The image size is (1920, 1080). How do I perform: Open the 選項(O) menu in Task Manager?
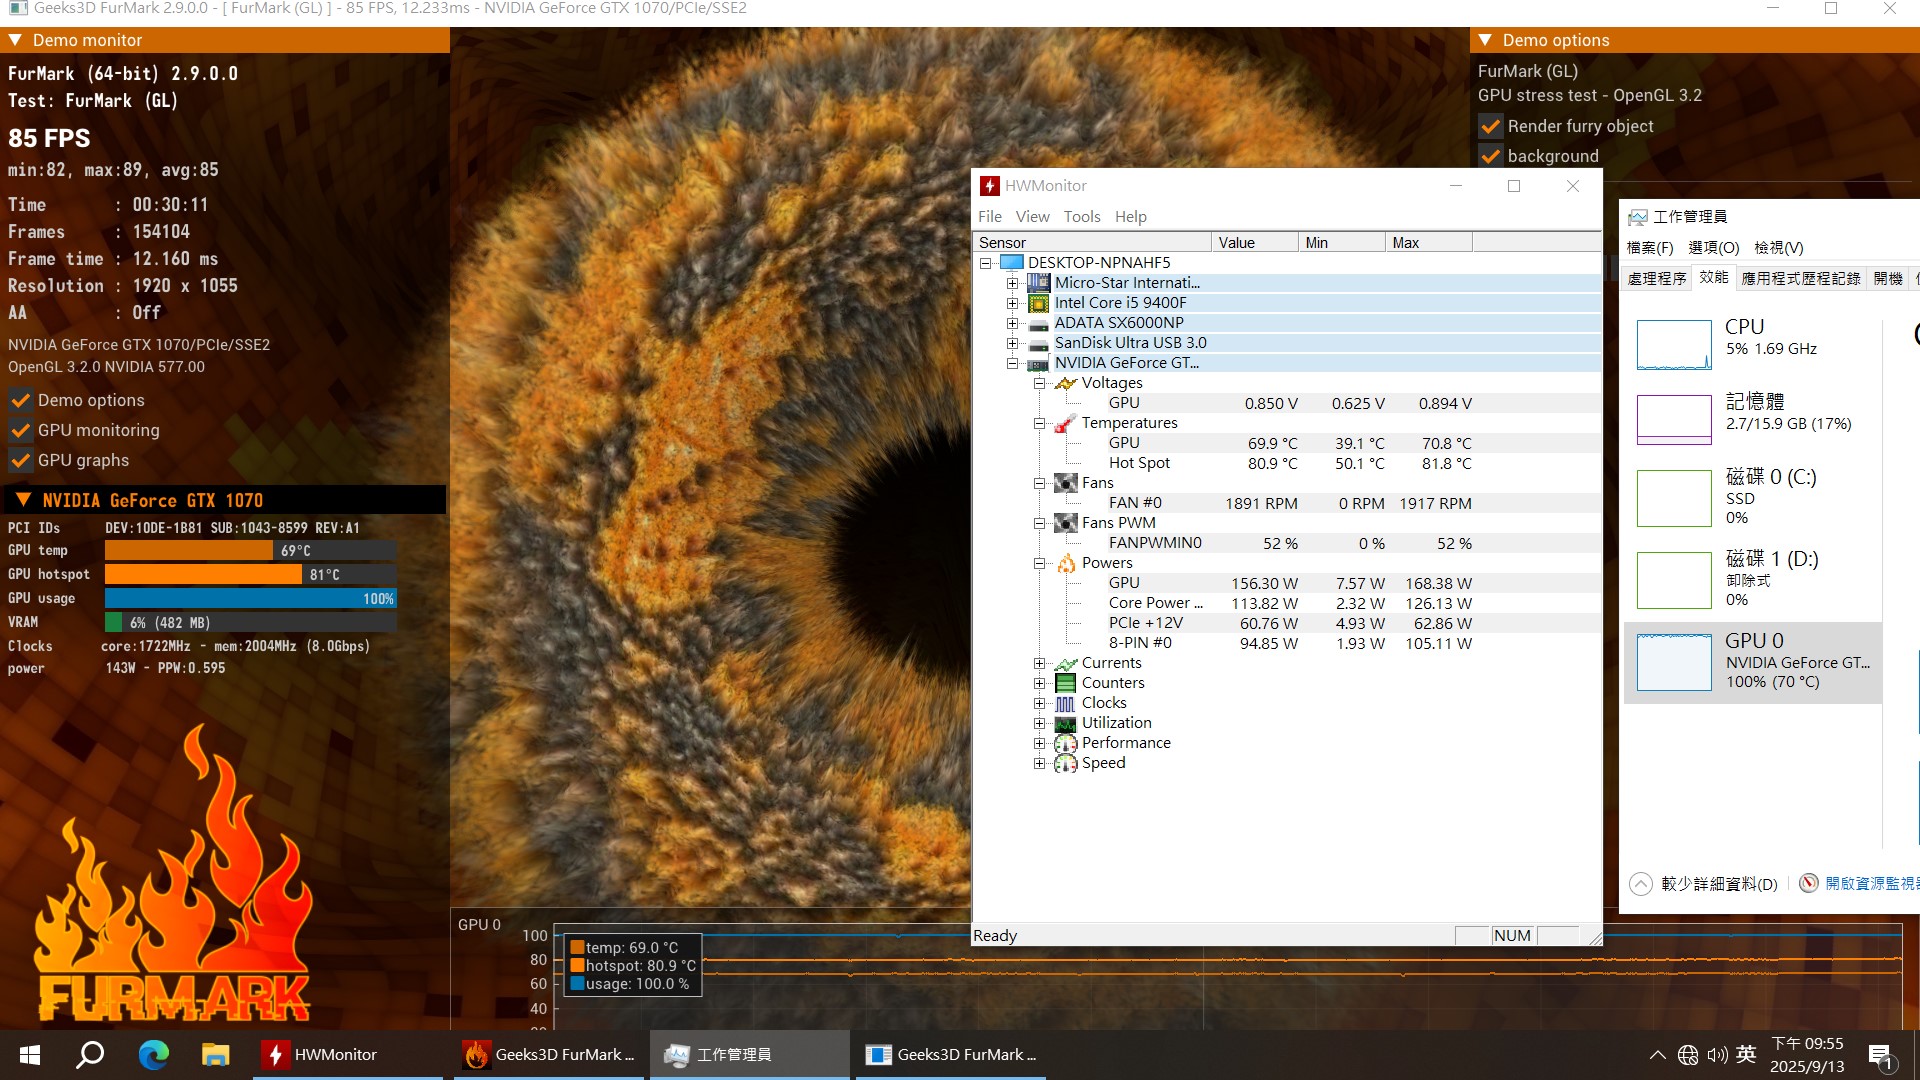[1714, 248]
